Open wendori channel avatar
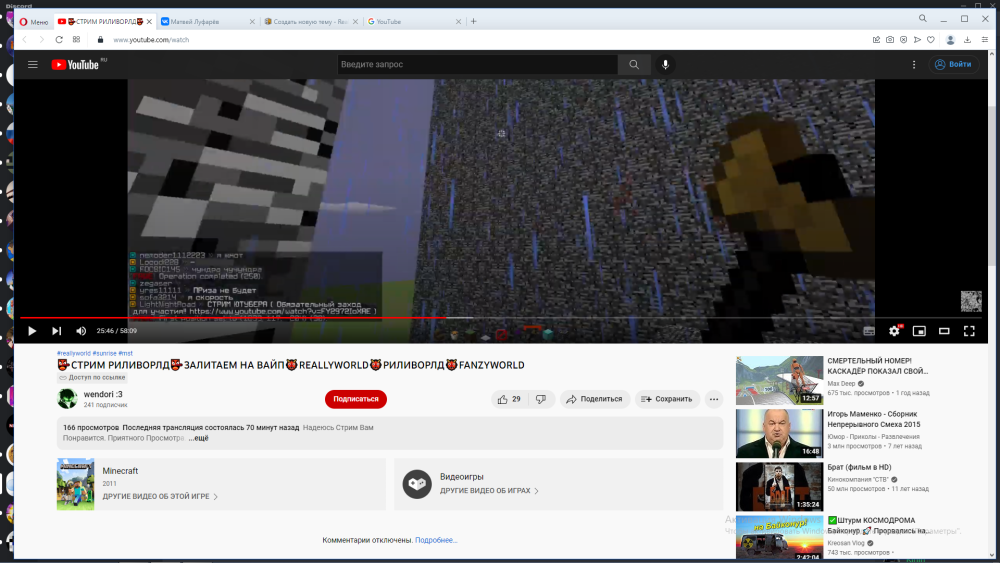Screen dimensions: 1000x563 pyautogui.click(x=67, y=398)
